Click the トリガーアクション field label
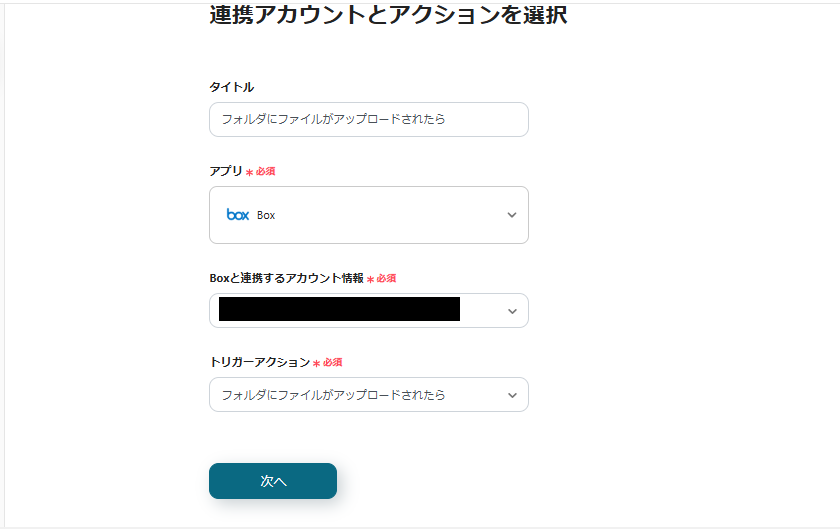The width and height of the screenshot is (840, 529). [259, 362]
